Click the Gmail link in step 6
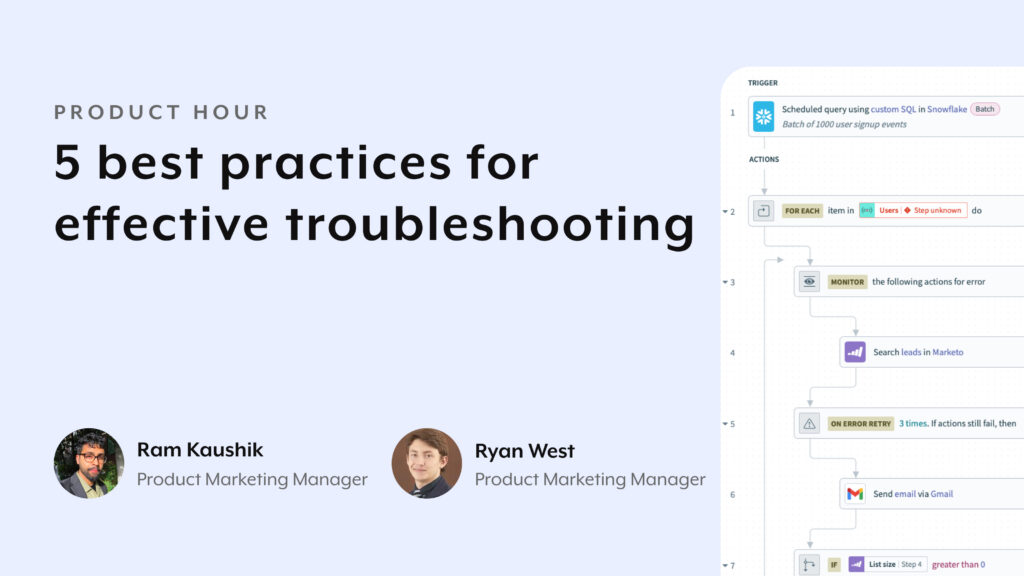The width and height of the screenshot is (1024, 576). (x=942, y=494)
